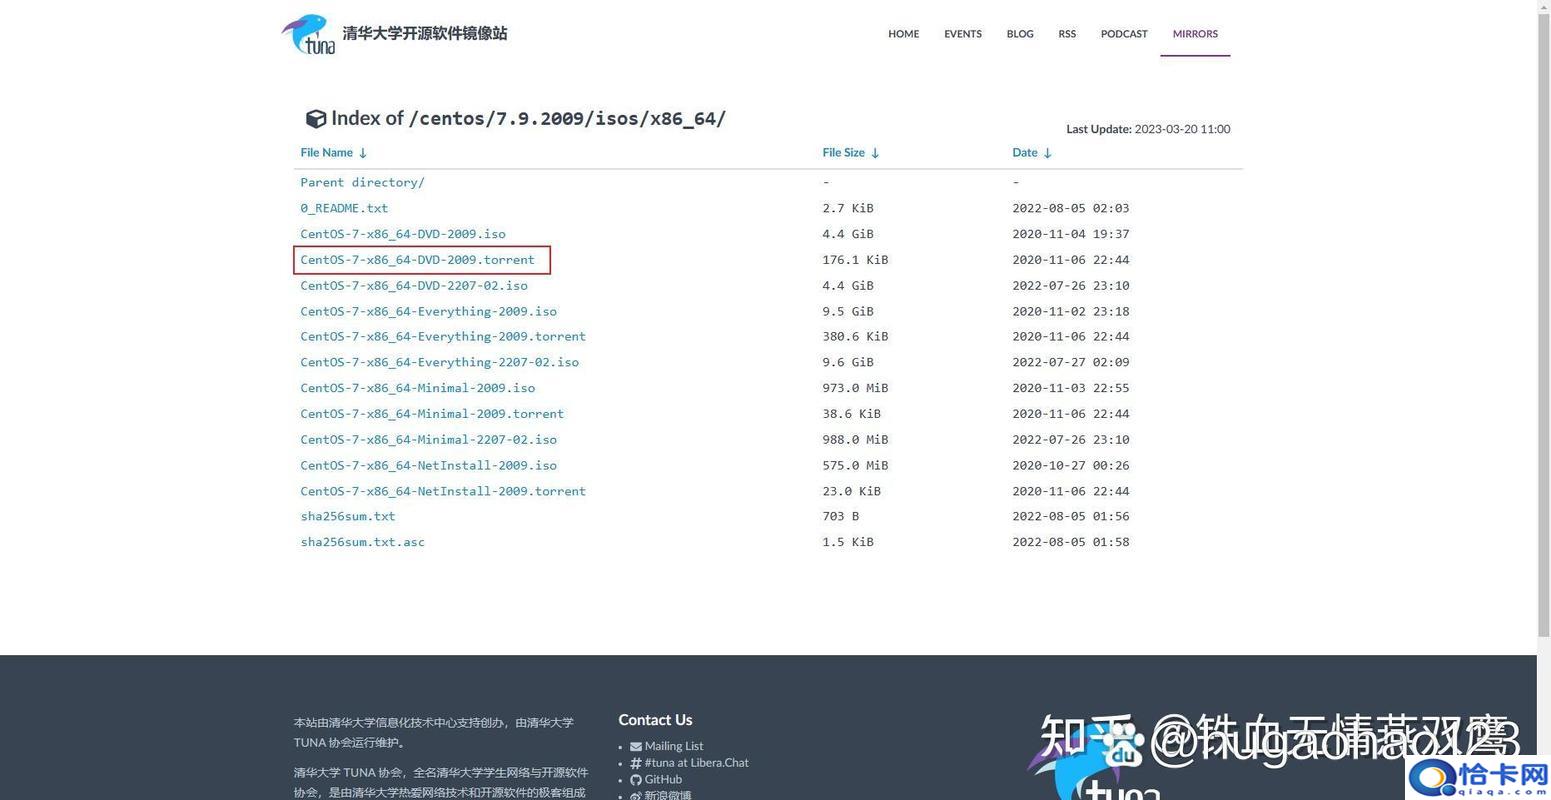This screenshot has height=800, width=1551.
Task: Sort by File Size using its arrow
Action: click(875, 153)
